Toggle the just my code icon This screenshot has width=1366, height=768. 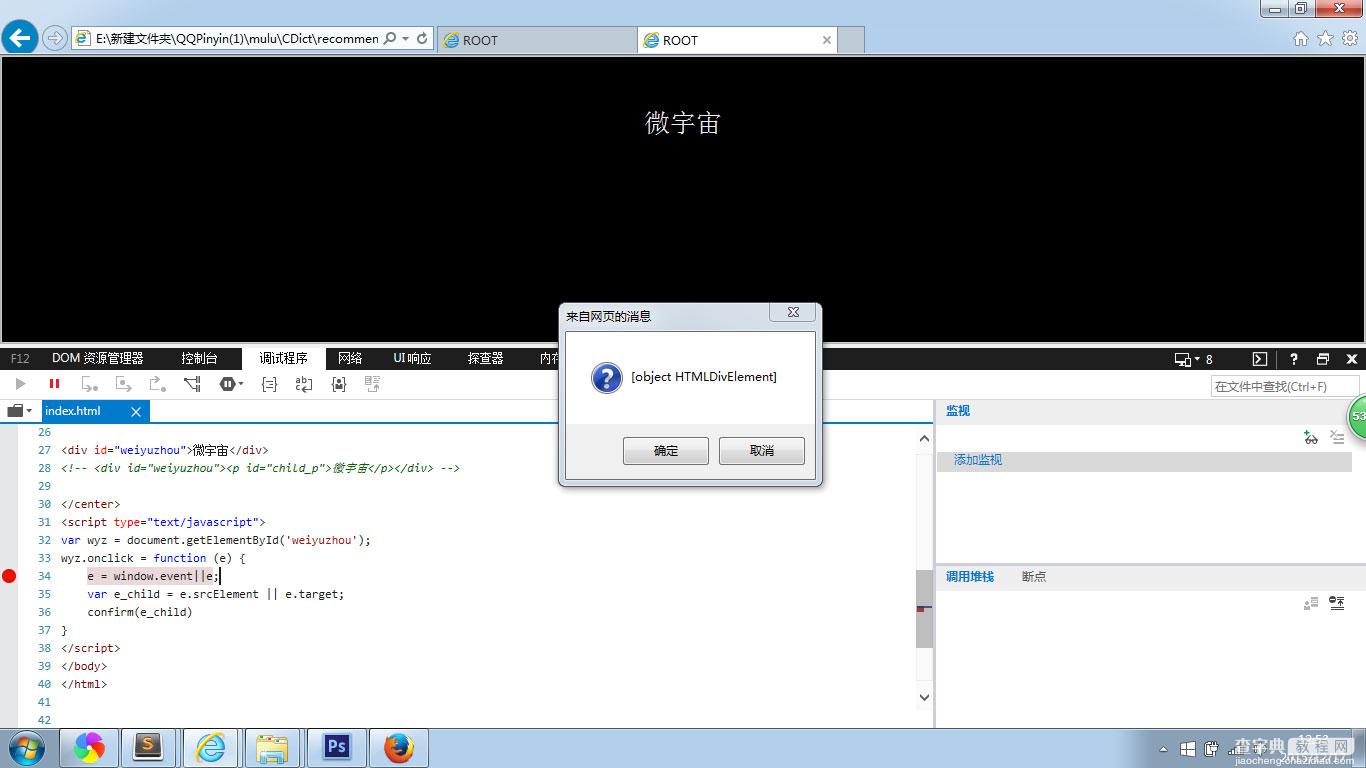coord(339,384)
